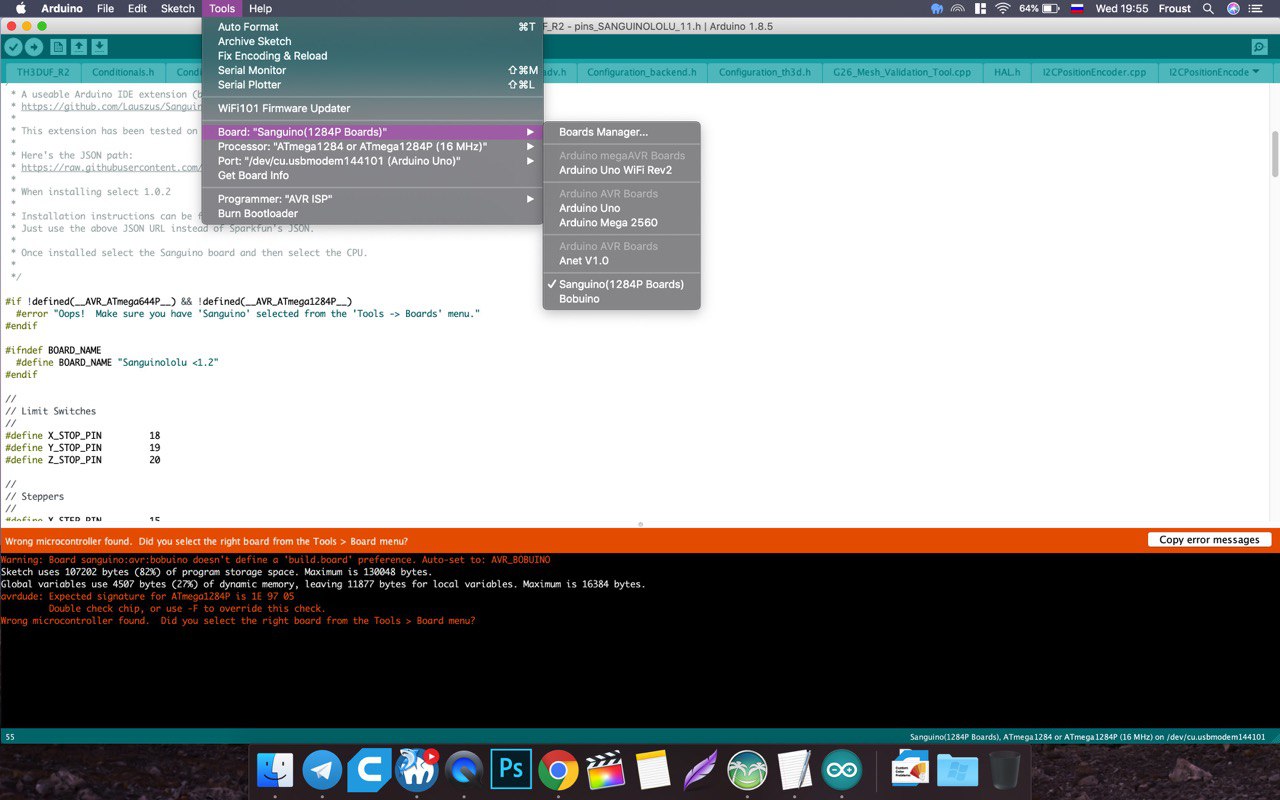This screenshot has height=800, width=1280.
Task: Open Serial Monitor via magnifier toolbar icon
Action: tap(1259, 47)
